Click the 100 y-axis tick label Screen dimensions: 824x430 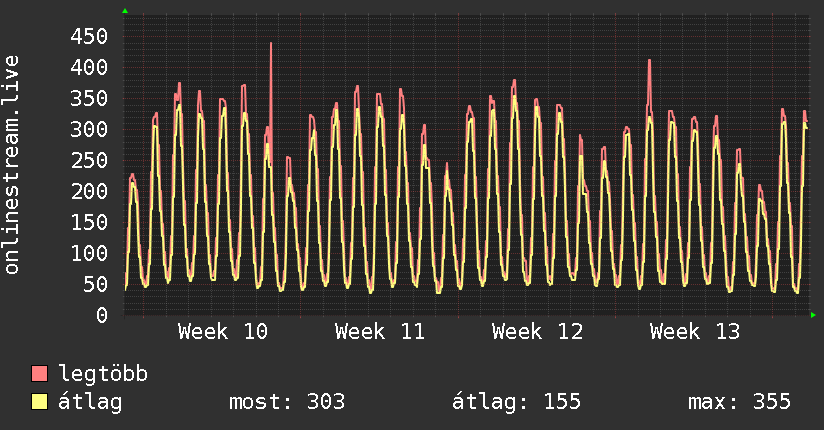point(89,253)
